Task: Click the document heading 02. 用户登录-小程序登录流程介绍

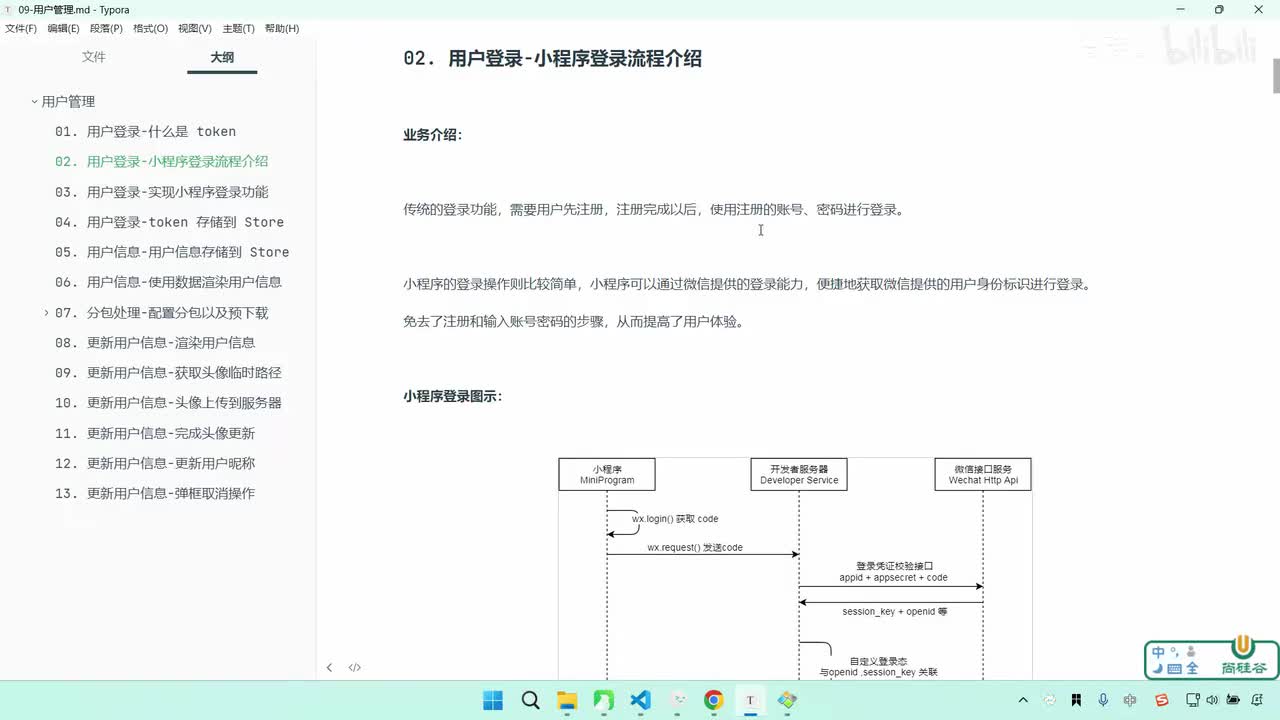Action: tap(552, 59)
